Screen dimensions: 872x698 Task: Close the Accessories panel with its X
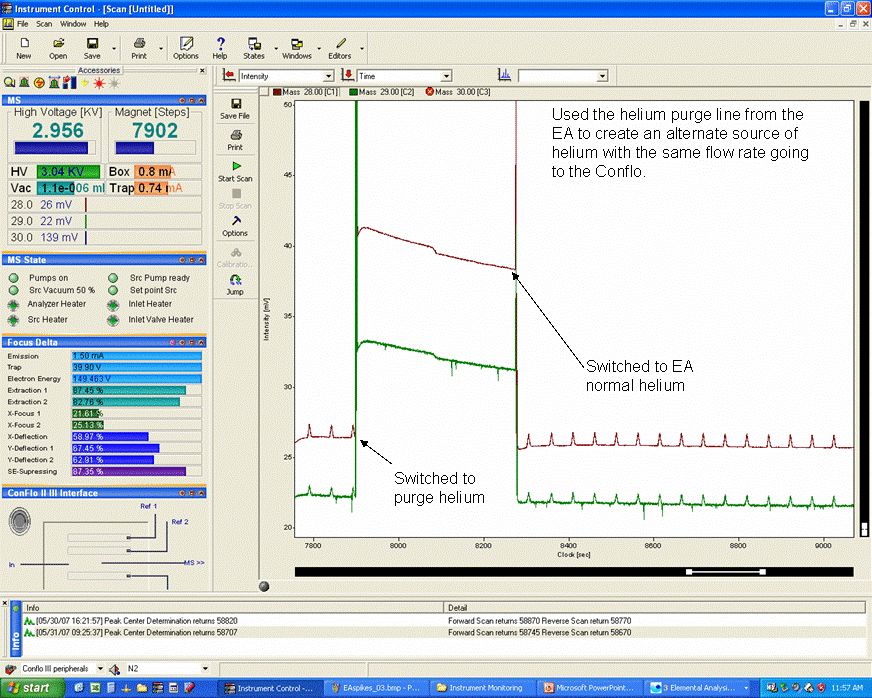(x=202, y=71)
